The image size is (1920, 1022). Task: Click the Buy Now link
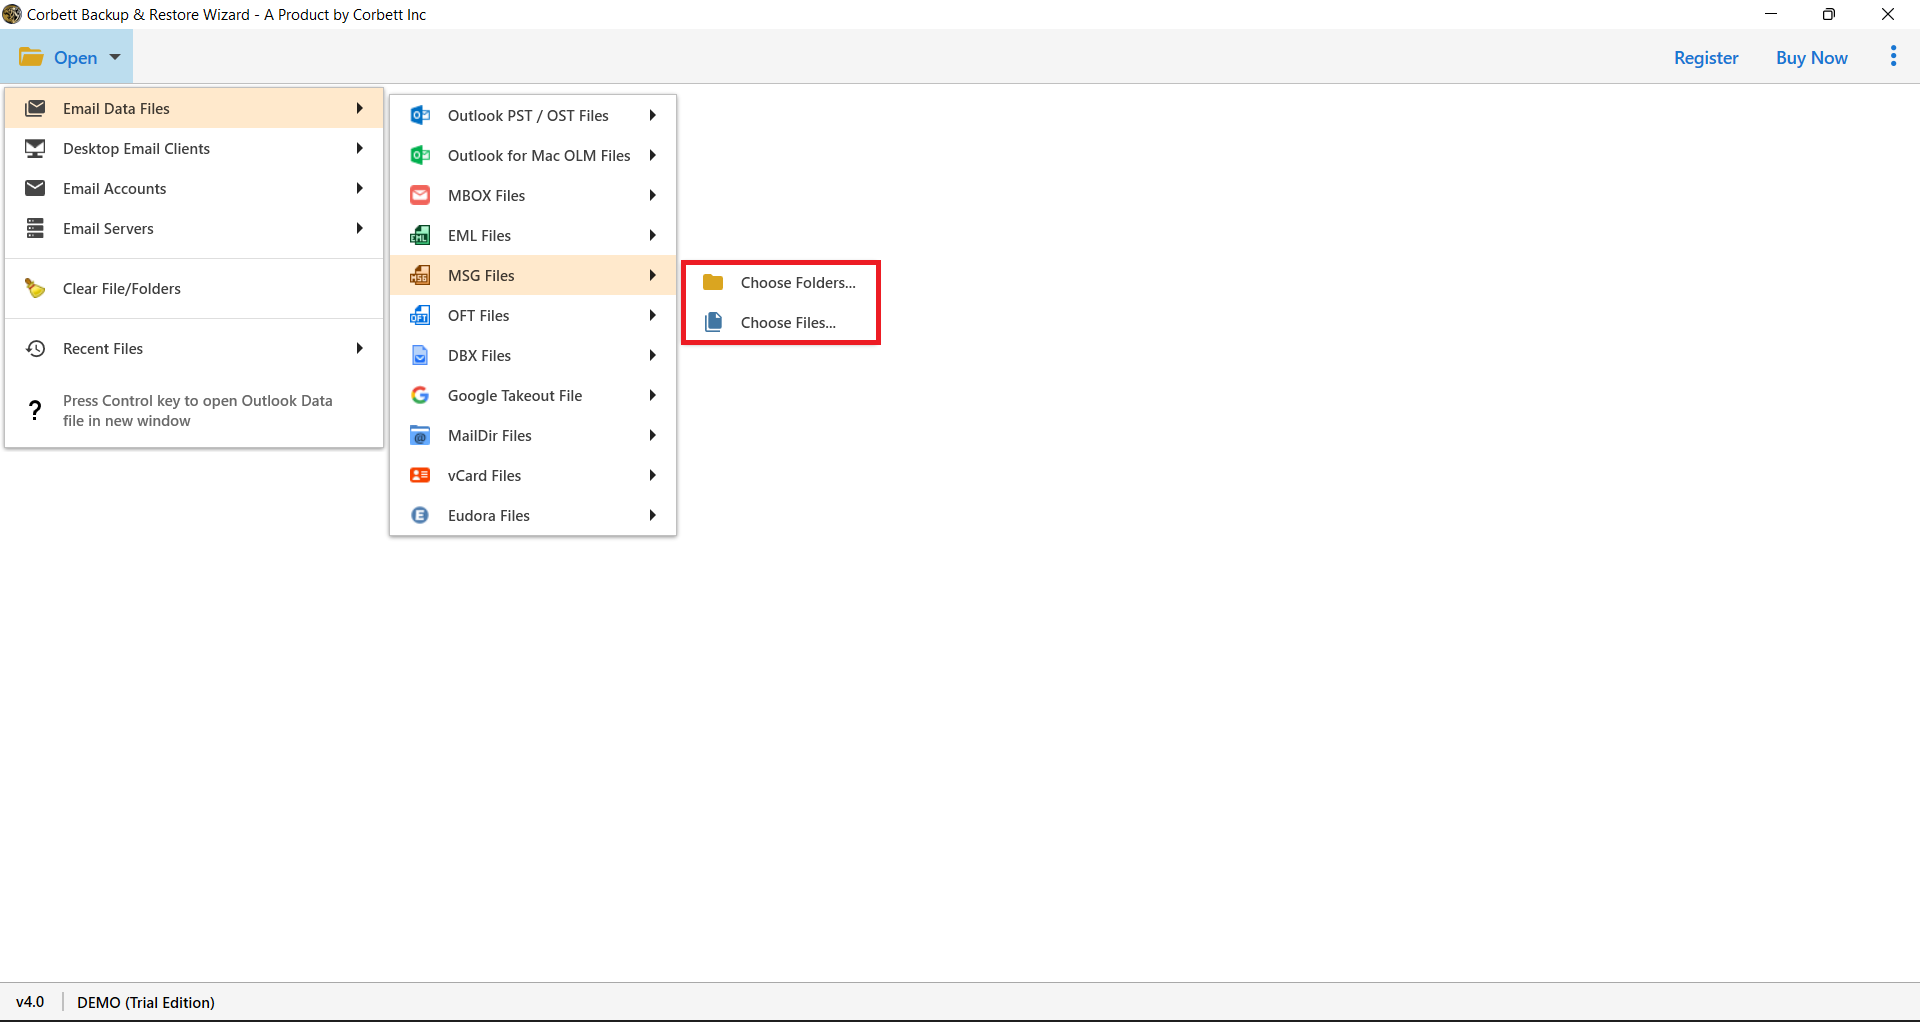1811,57
